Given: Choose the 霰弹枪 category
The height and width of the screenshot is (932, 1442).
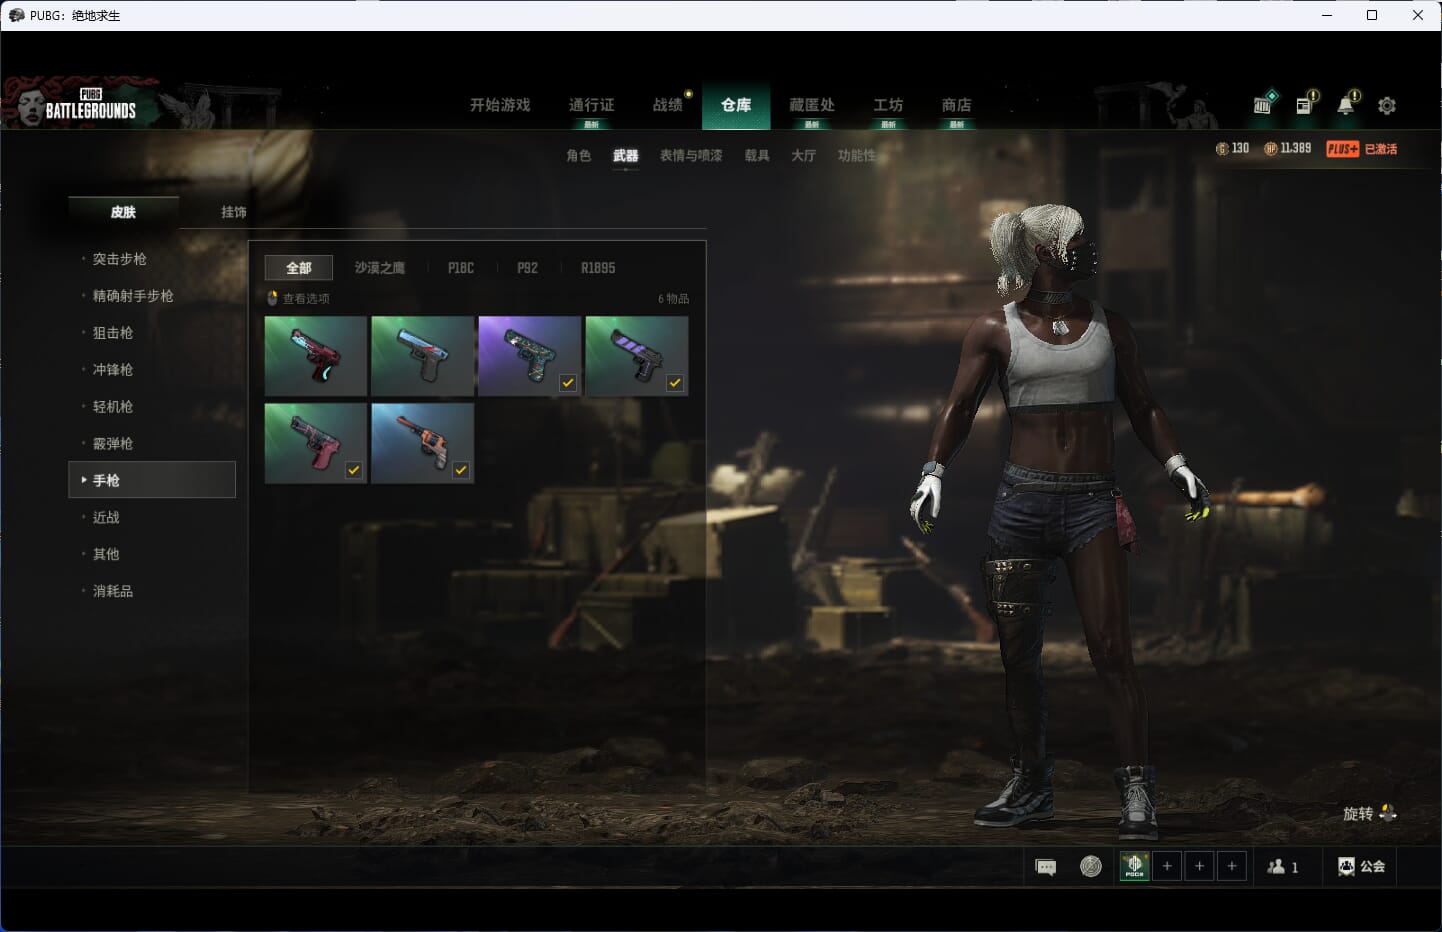Looking at the screenshot, I should point(112,444).
